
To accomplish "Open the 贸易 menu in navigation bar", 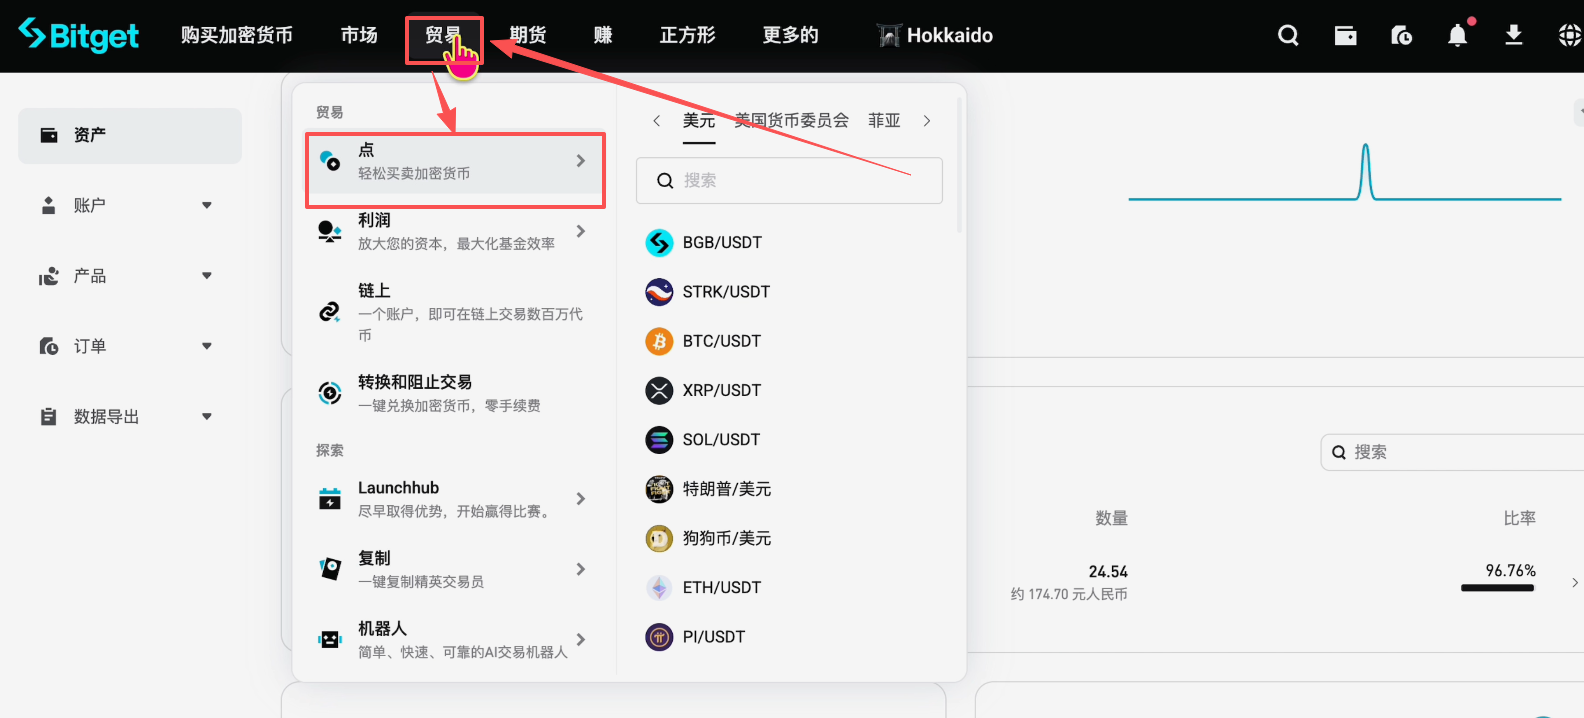I will [442, 36].
